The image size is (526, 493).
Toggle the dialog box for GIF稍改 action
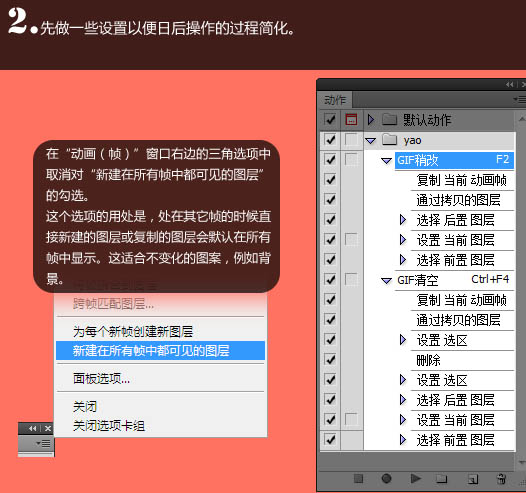[x=351, y=160]
